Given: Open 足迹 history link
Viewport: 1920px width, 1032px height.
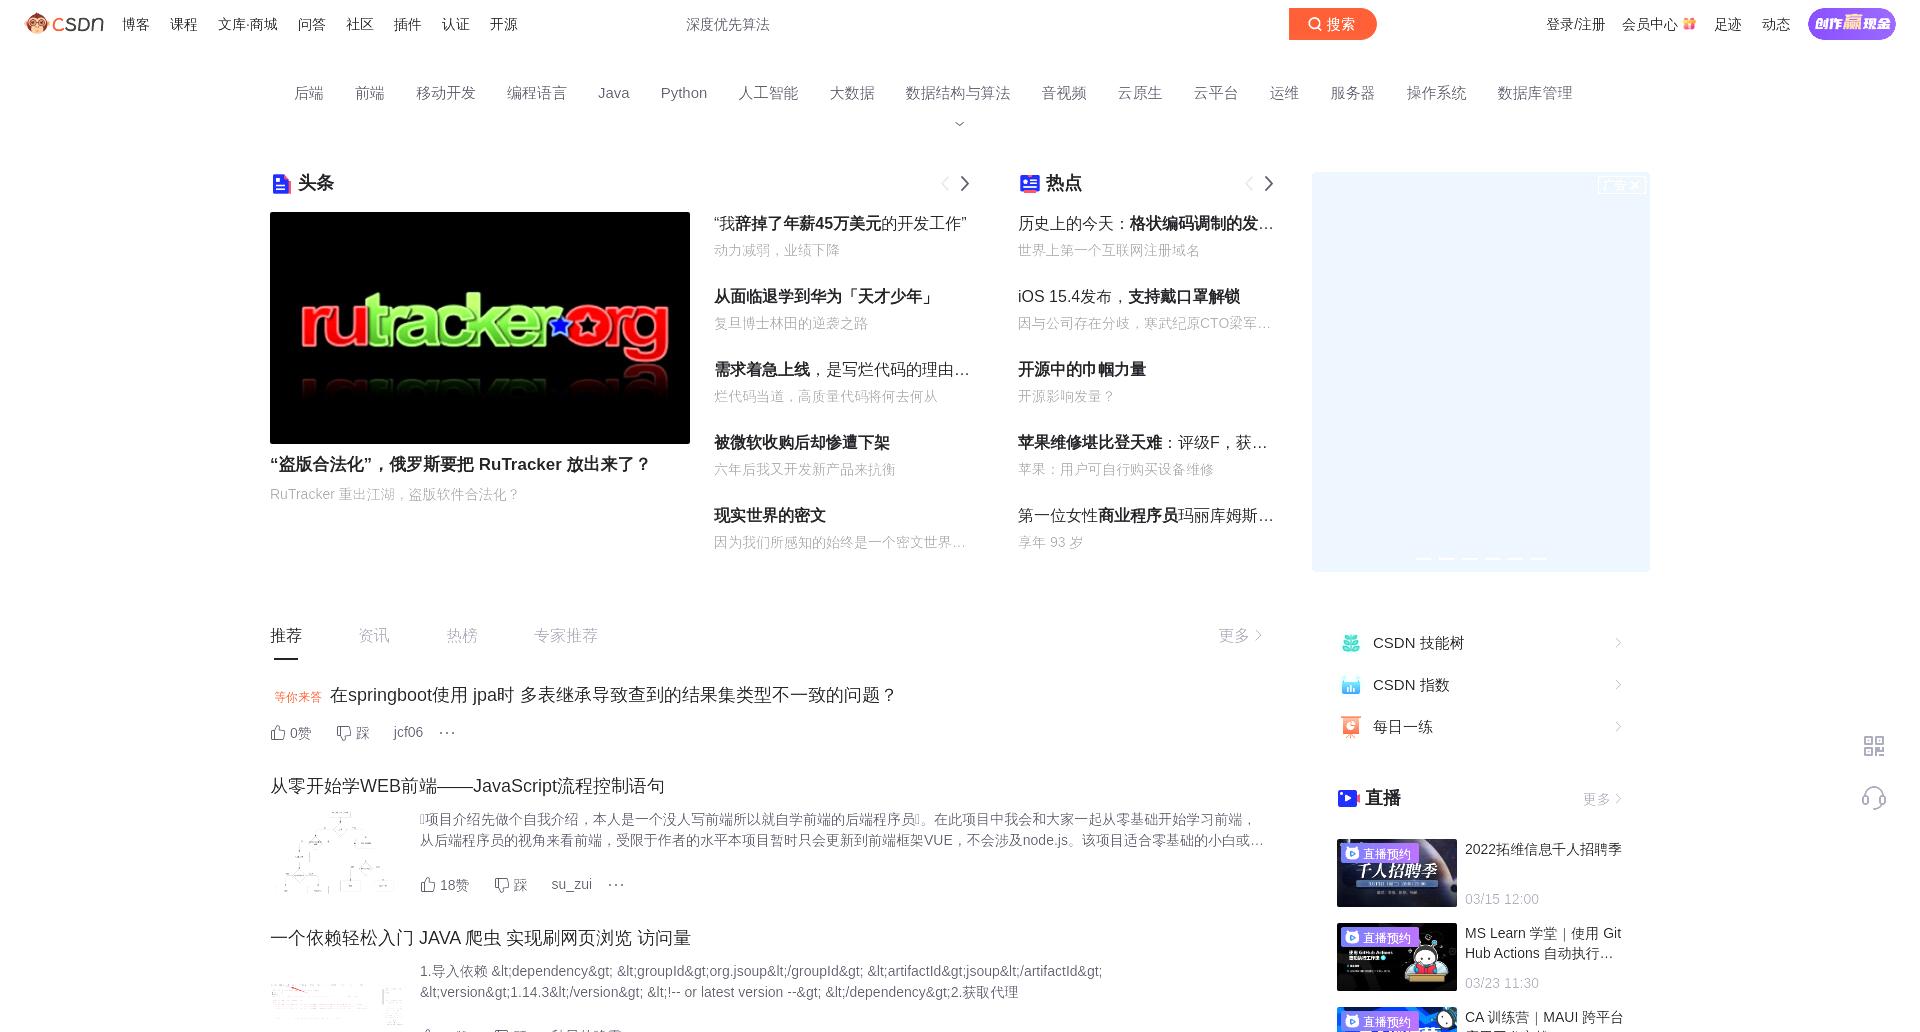Looking at the screenshot, I should click(x=1727, y=24).
